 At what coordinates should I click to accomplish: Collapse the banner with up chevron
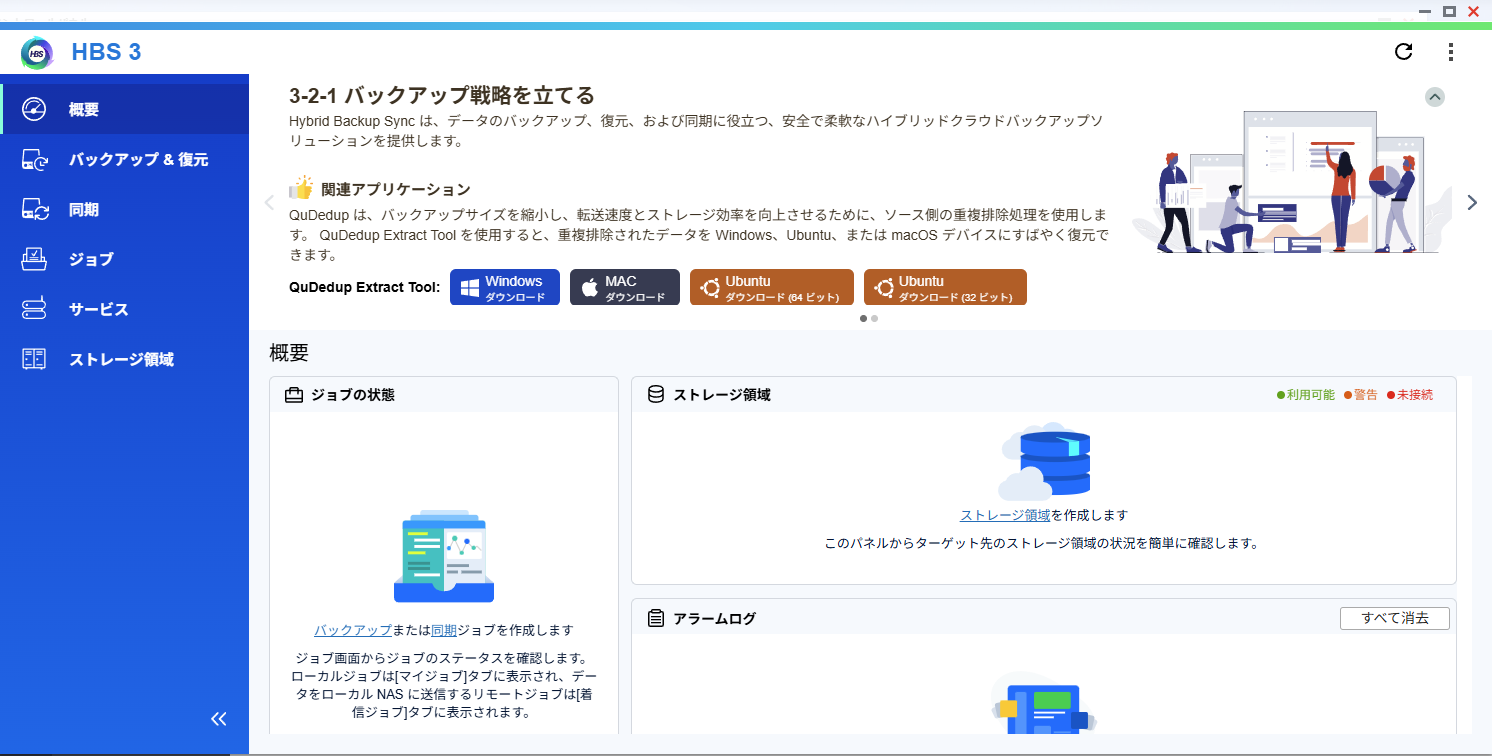coord(1435,97)
